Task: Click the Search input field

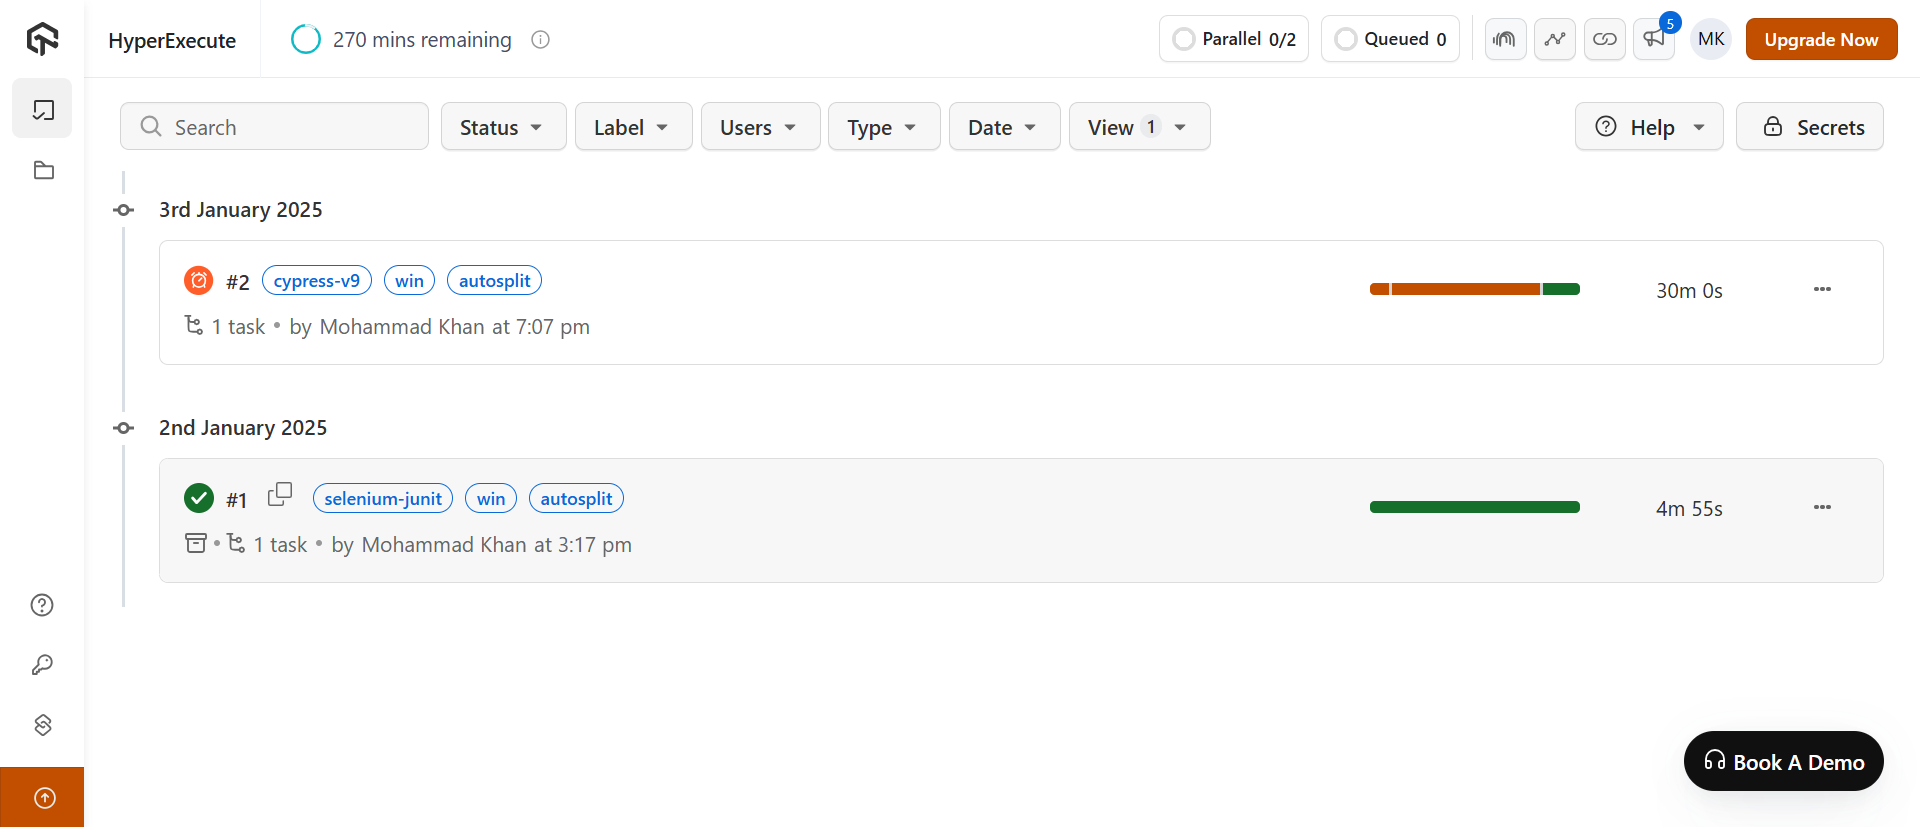Action: point(275,127)
